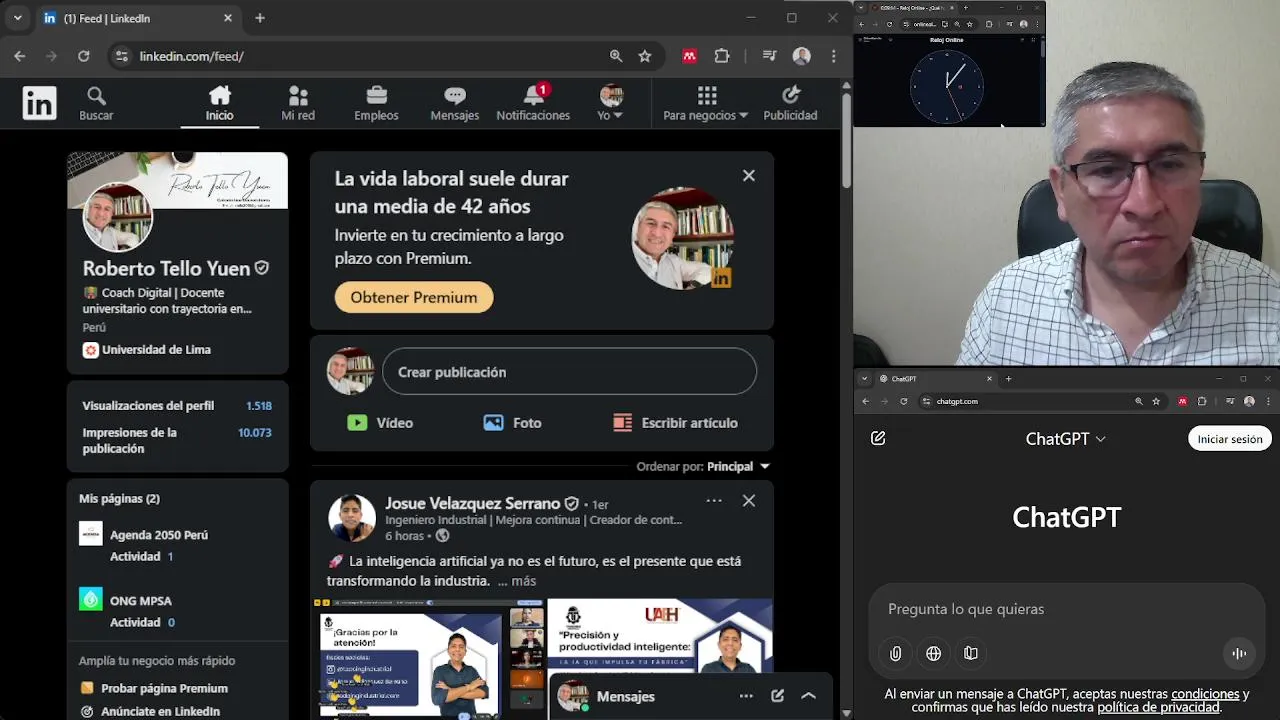Screen dimensions: 1280x720
Task: Open Ordenar por Principal dropdown
Action: click(x=703, y=466)
